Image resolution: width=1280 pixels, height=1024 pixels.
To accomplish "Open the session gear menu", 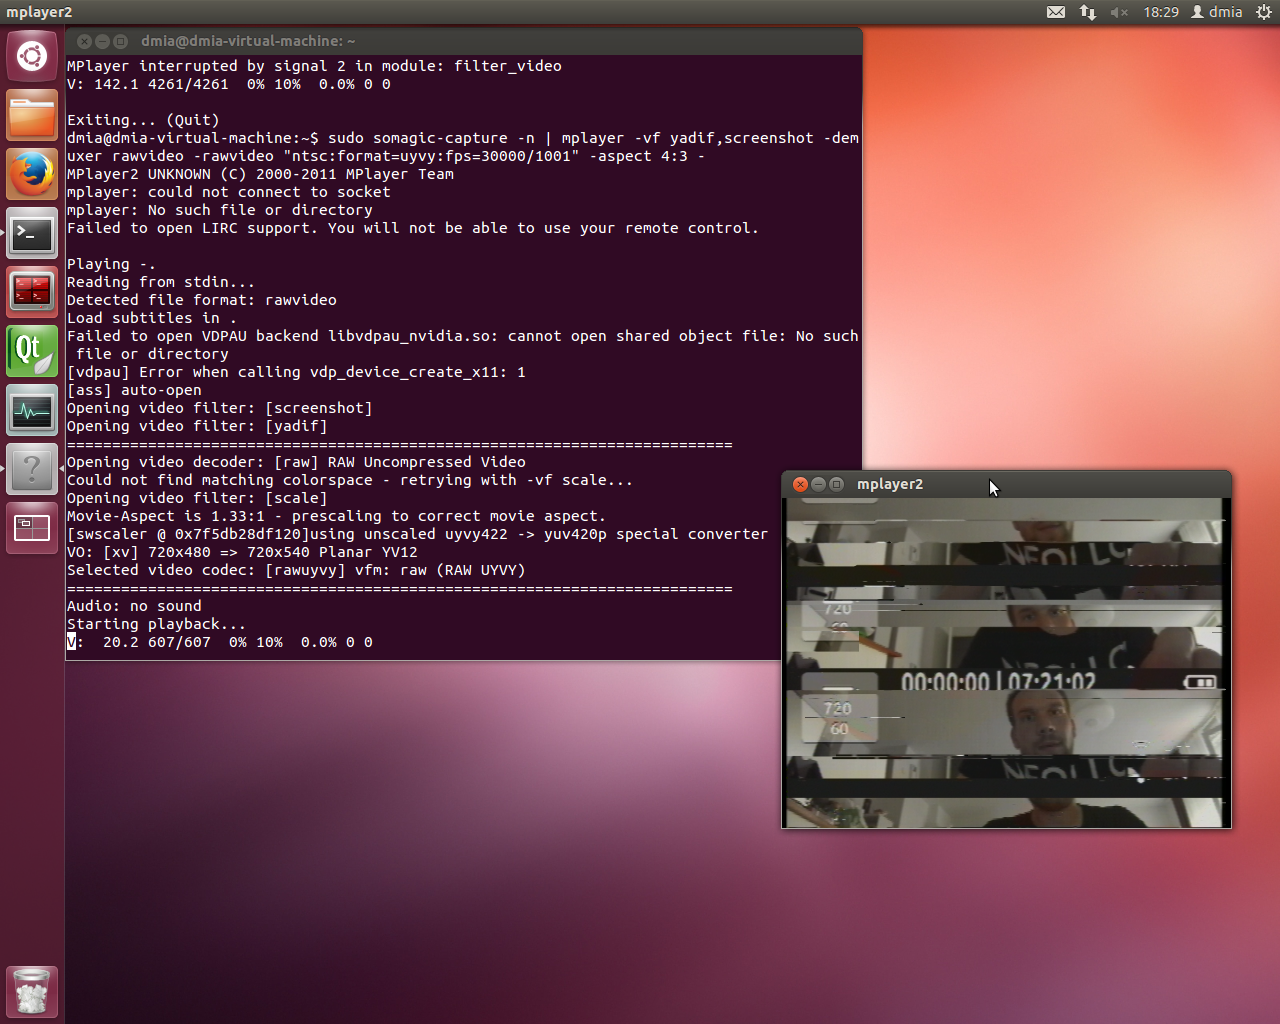I will (1264, 12).
